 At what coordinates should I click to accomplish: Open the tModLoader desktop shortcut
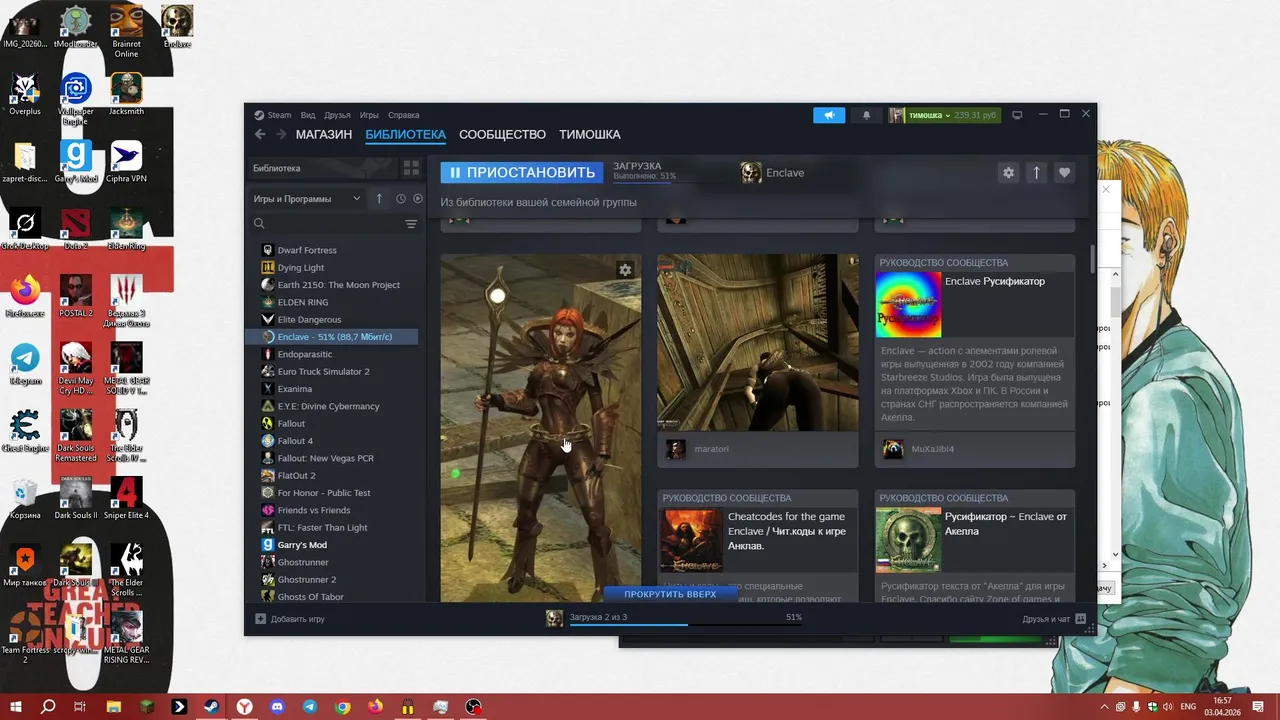[x=76, y=27]
